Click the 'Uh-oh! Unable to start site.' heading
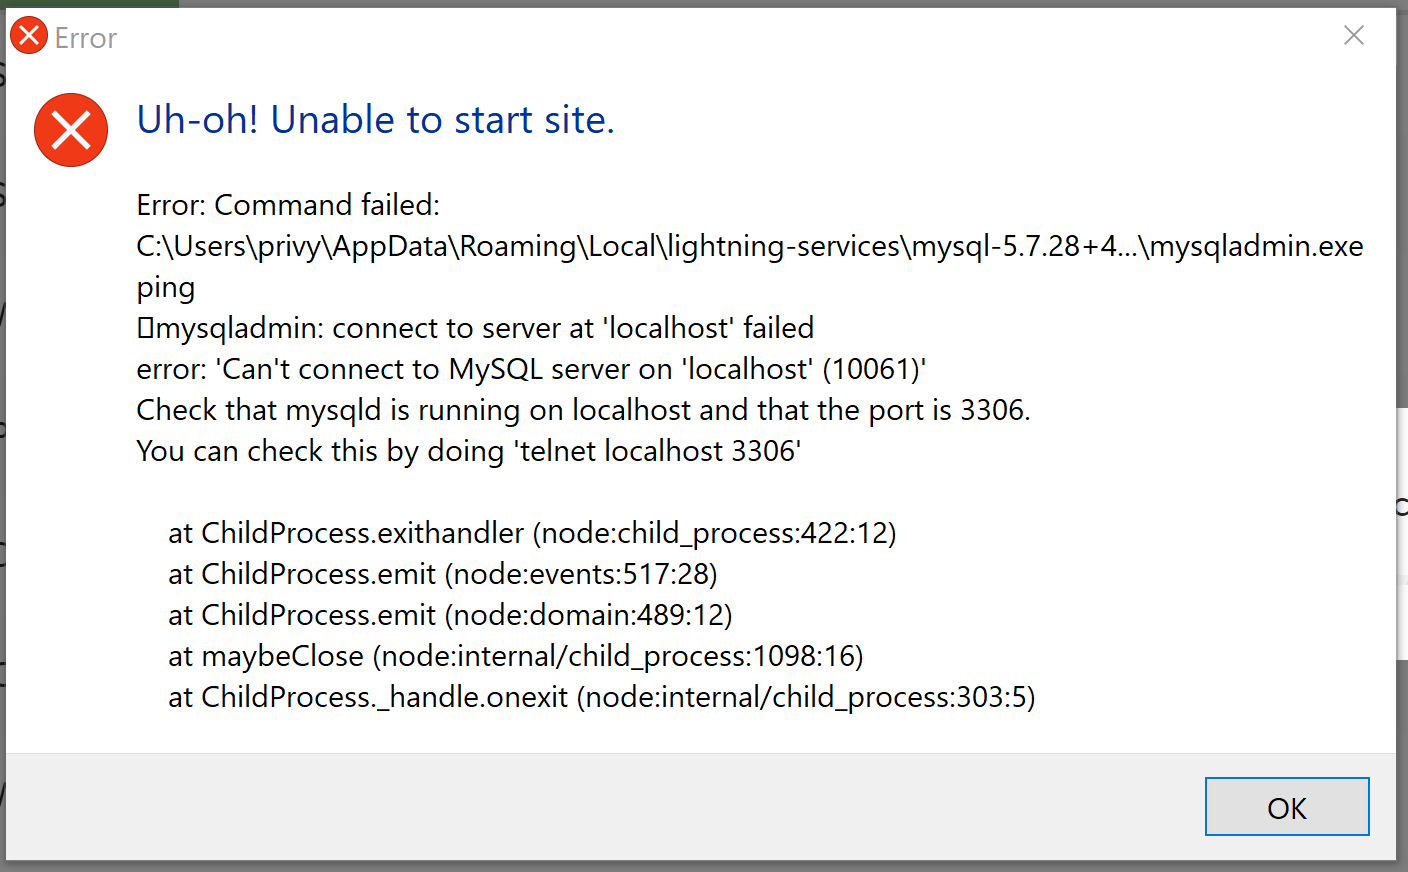Screen dimensions: 1408x872 pyautogui.click(x=375, y=120)
